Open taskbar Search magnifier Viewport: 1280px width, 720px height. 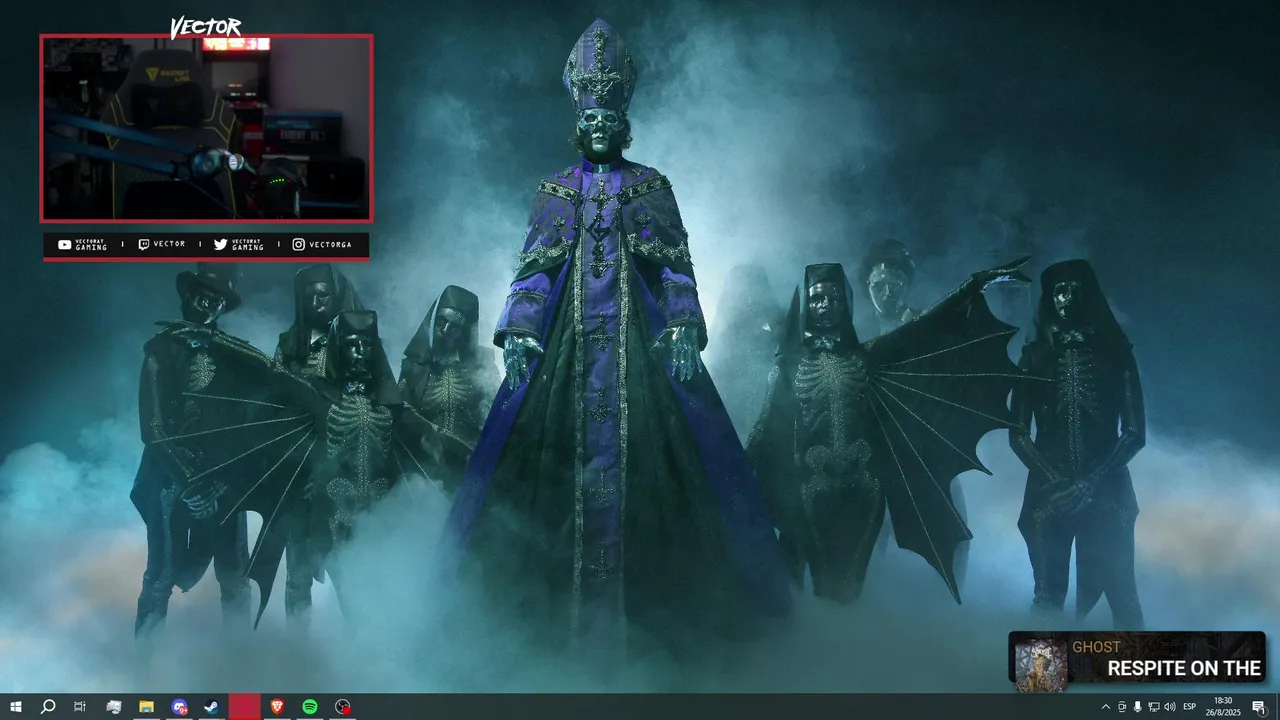click(47, 707)
